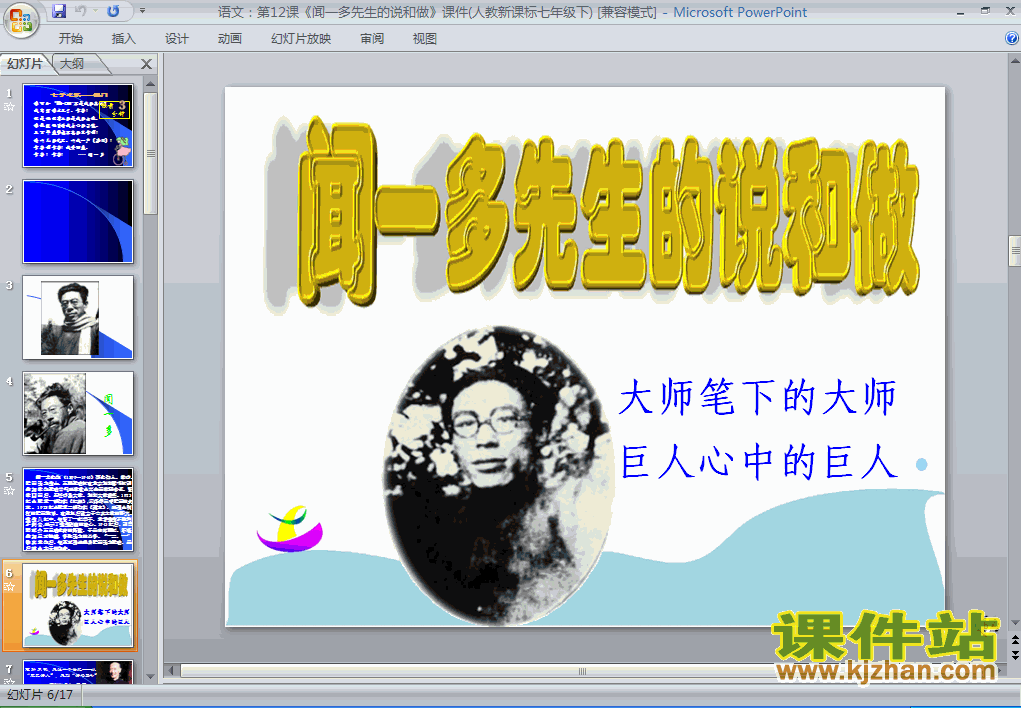Screen dimensions: 1021x708
Task: Click the thumbnail pane scrollbar handle
Action: tap(150, 153)
